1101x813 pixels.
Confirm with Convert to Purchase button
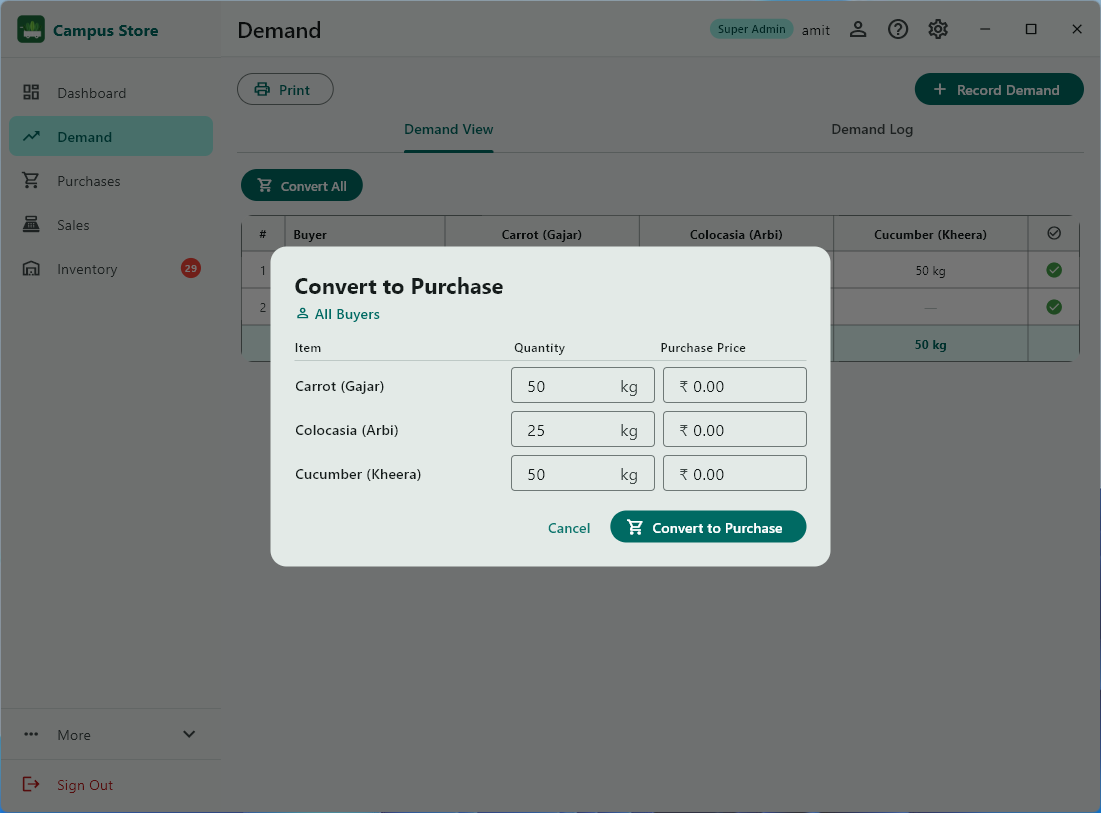point(708,527)
